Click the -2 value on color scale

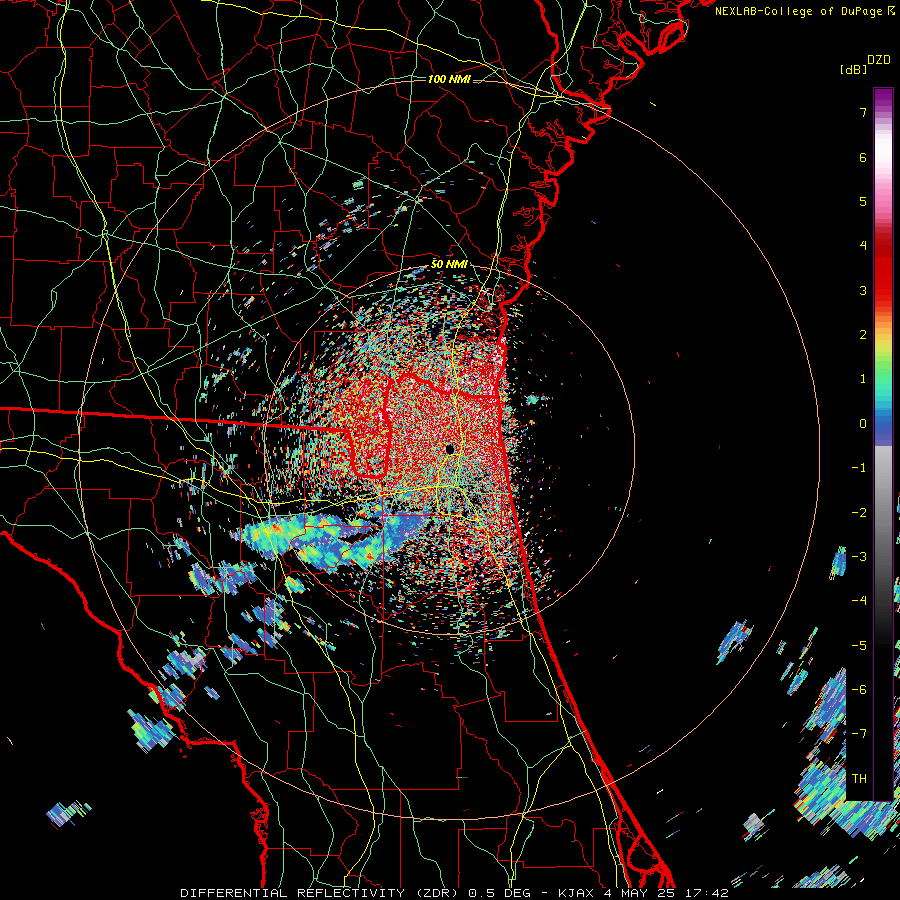coord(859,512)
